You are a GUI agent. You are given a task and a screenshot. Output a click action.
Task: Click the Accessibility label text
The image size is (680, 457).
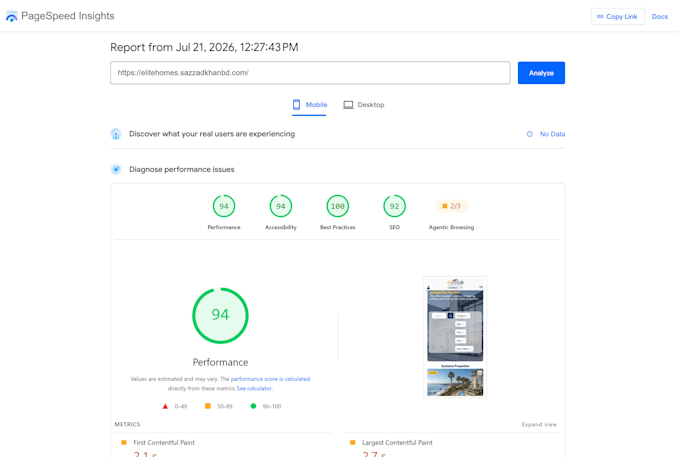pos(281,227)
